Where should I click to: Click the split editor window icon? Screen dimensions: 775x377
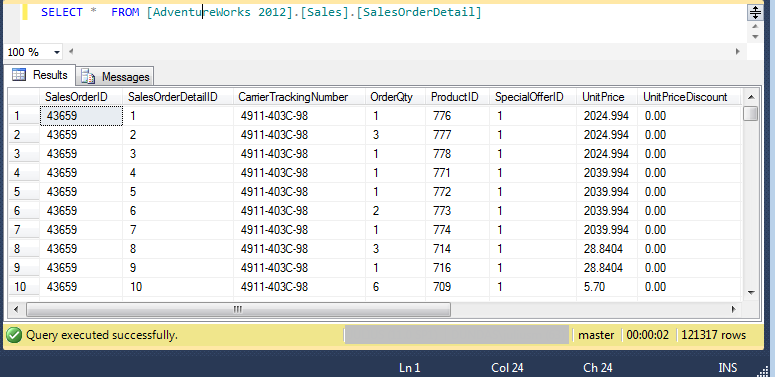(x=755, y=13)
